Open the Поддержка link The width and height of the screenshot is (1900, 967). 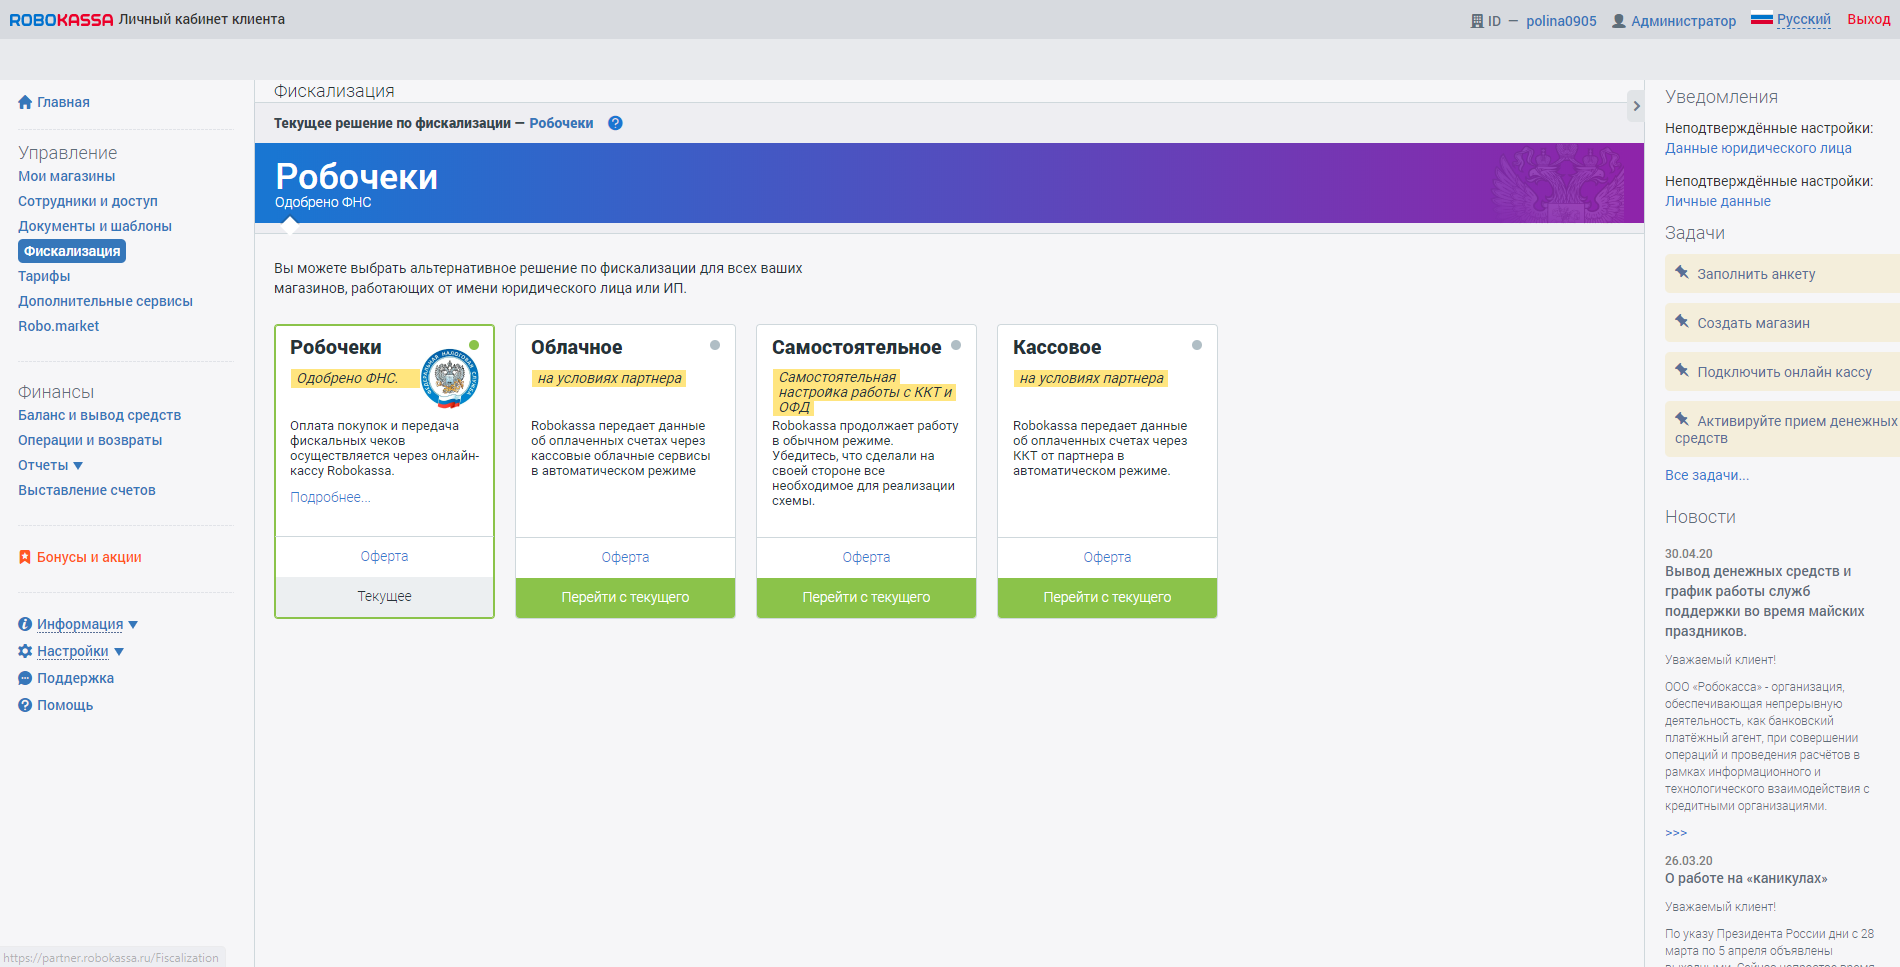pyautogui.click(x=75, y=678)
